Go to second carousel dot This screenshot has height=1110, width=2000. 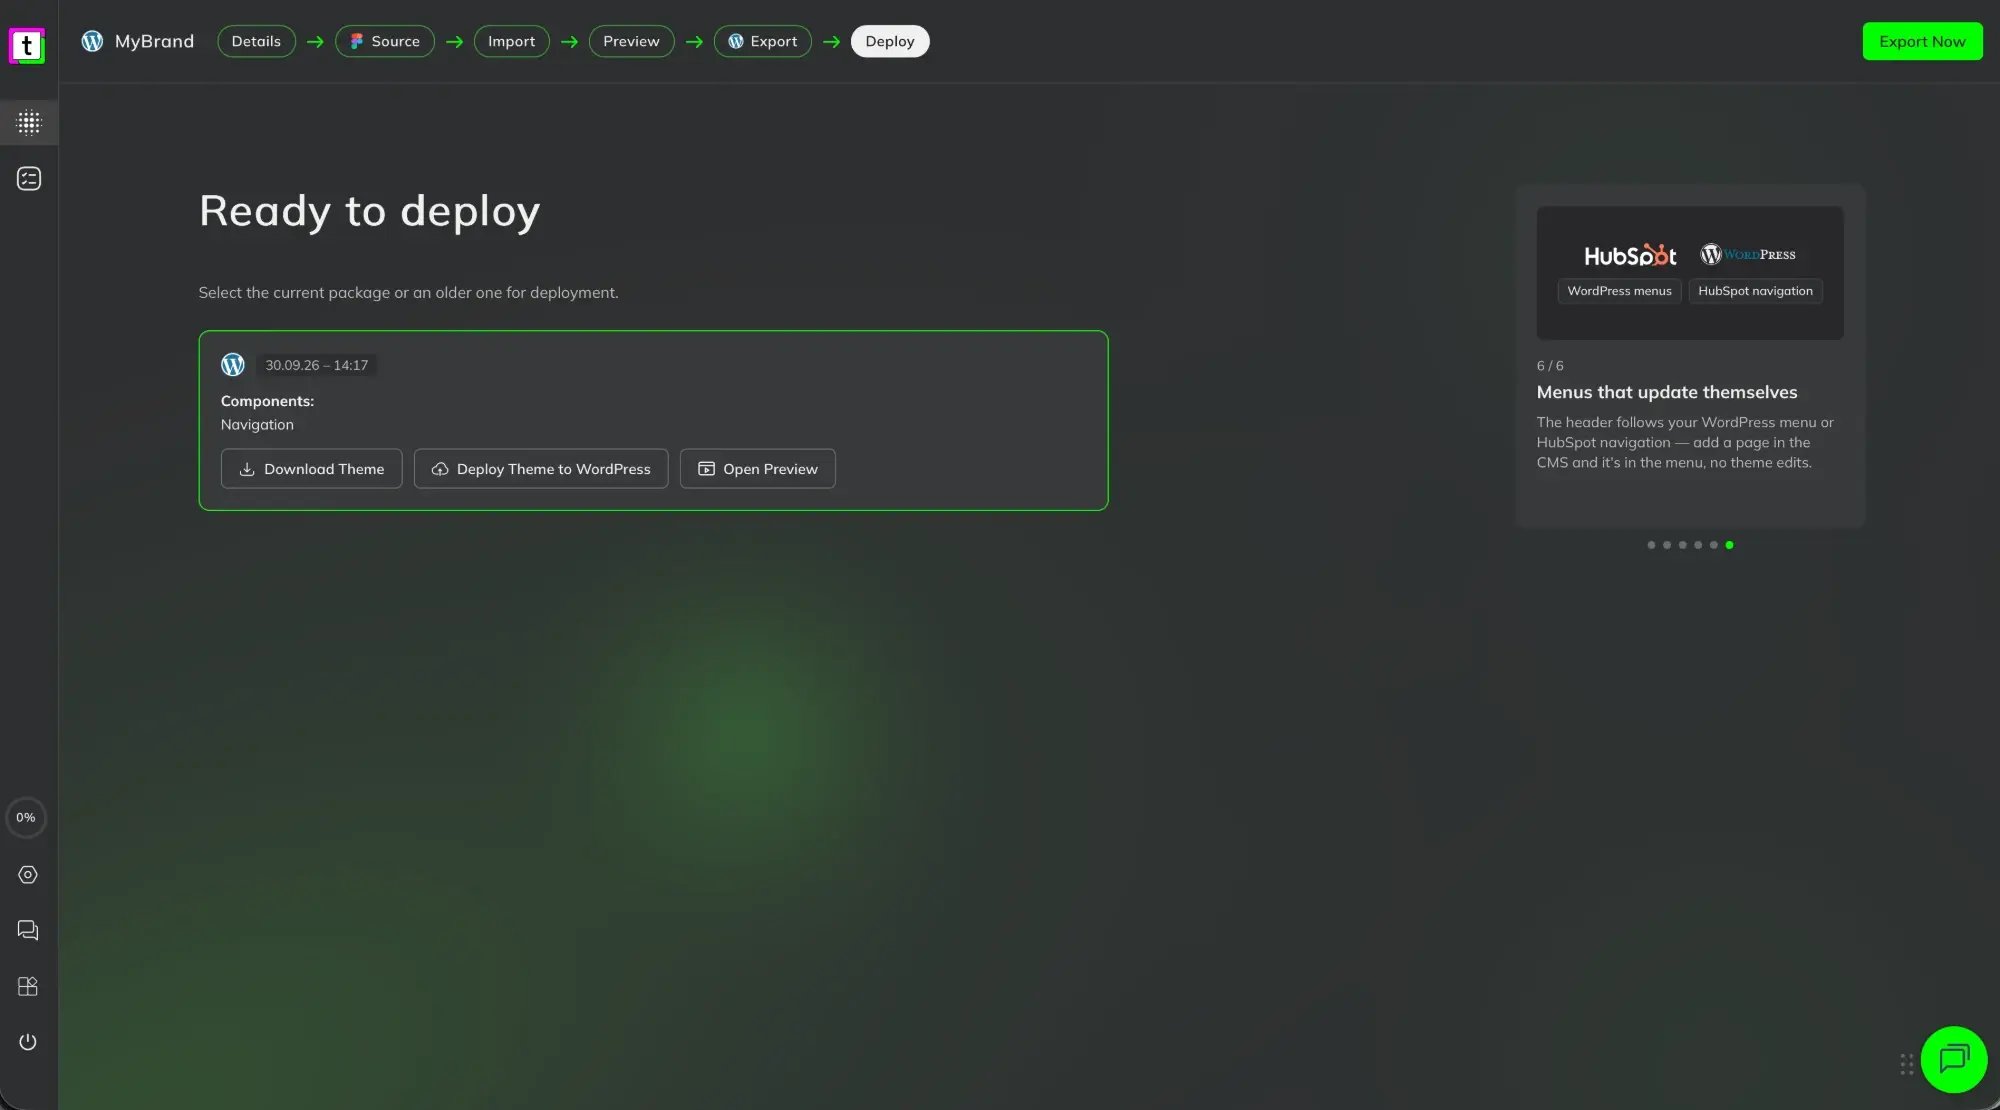pos(1667,545)
